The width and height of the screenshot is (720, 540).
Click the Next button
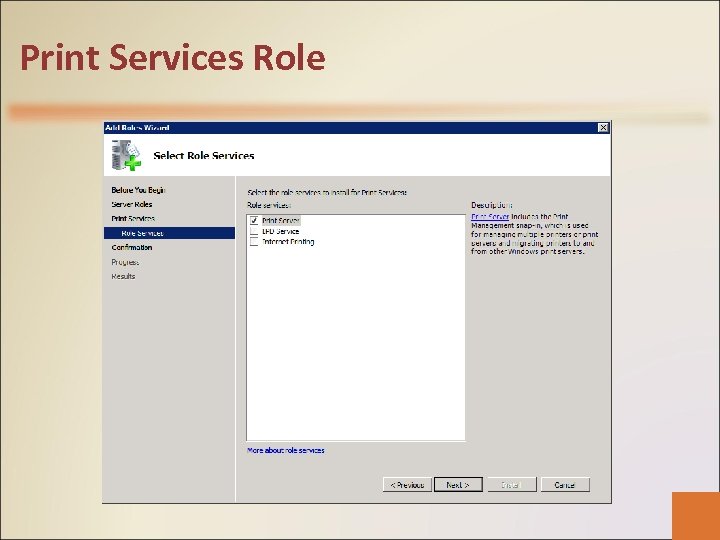pos(458,485)
